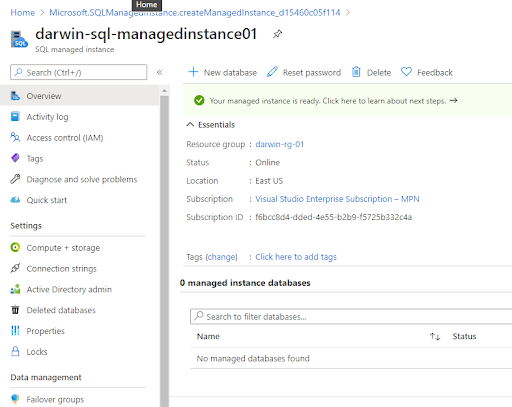Click the Deleted databases trash icon
Image resolution: width=512 pixels, height=407 pixels.
click(x=15, y=310)
